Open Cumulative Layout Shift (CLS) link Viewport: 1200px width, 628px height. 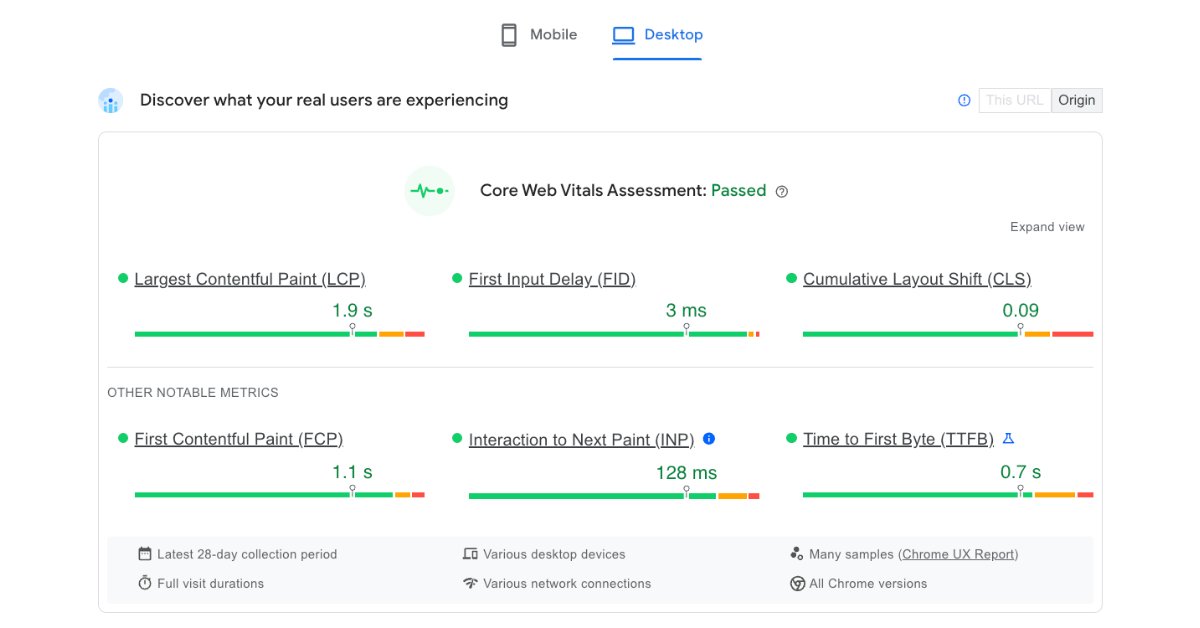[x=917, y=279]
